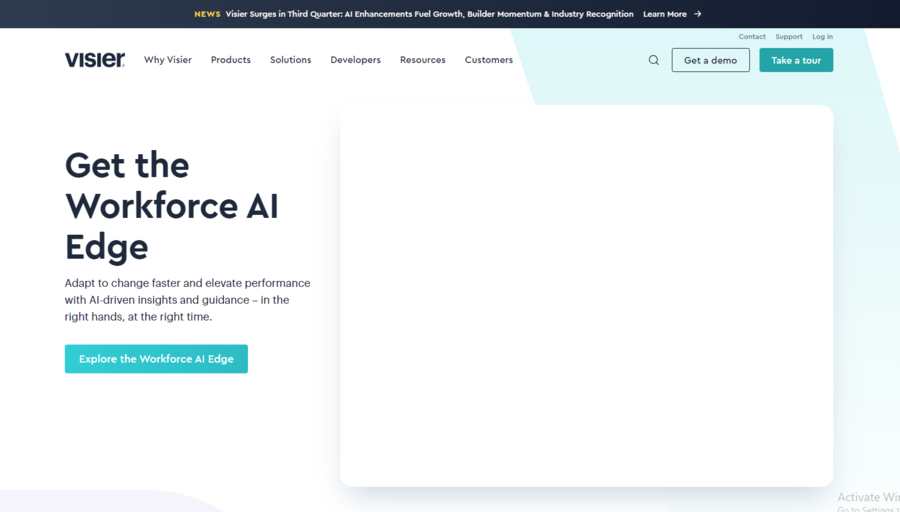Click the Visier logo
Image resolution: width=900 pixels, height=512 pixels.
pos(95,60)
